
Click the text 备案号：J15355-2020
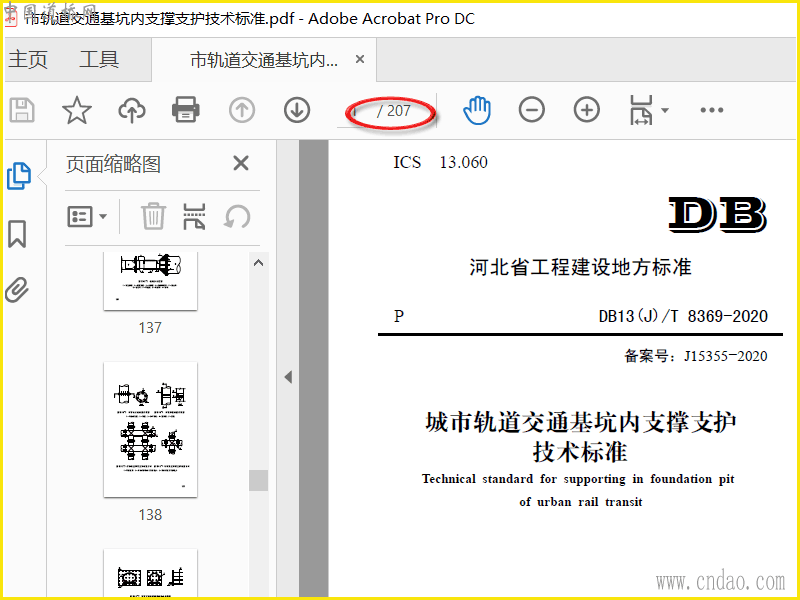(696, 356)
